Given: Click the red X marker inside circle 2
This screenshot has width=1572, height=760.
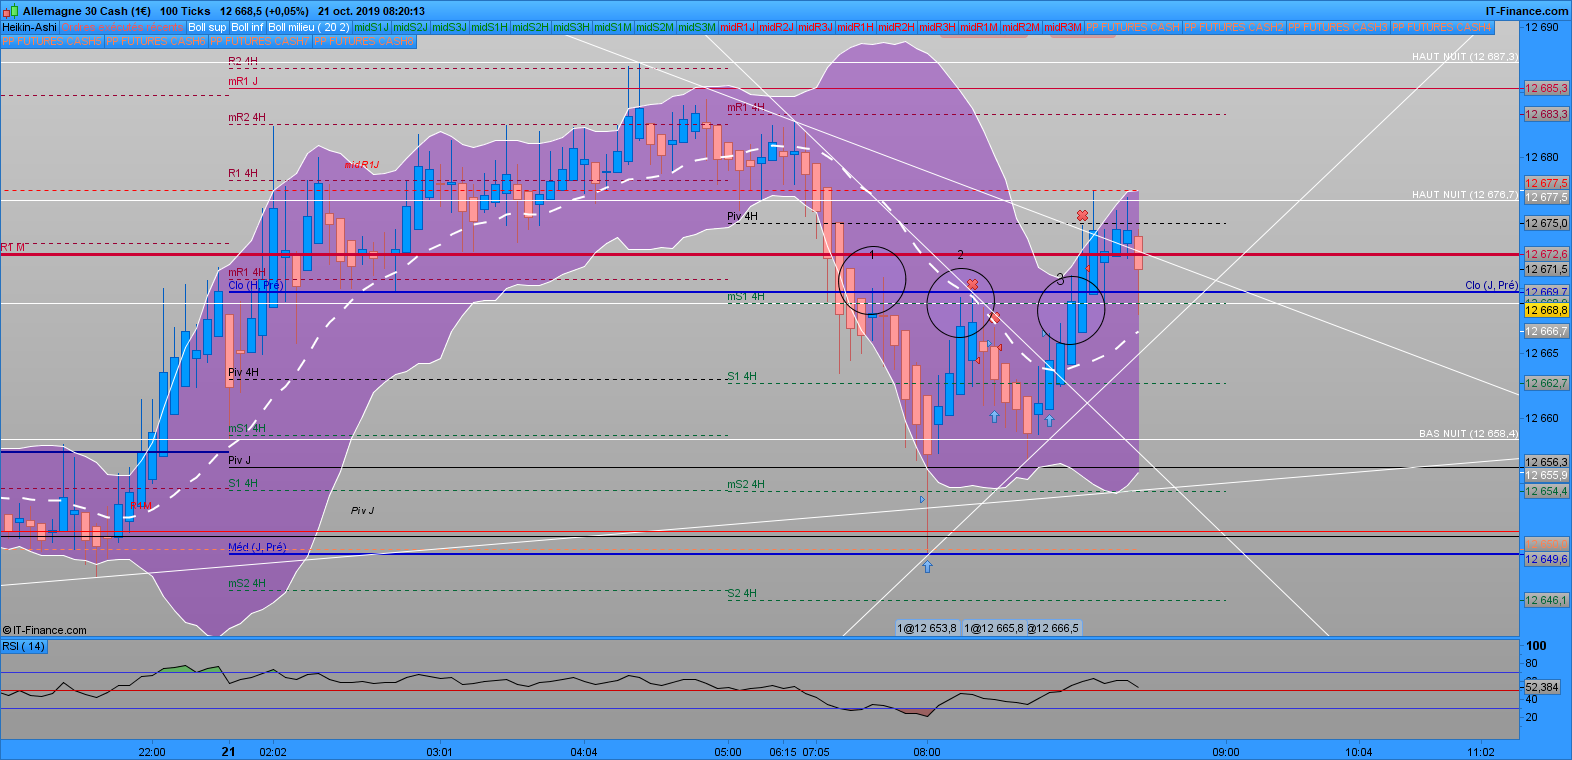Looking at the screenshot, I should (972, 285).
